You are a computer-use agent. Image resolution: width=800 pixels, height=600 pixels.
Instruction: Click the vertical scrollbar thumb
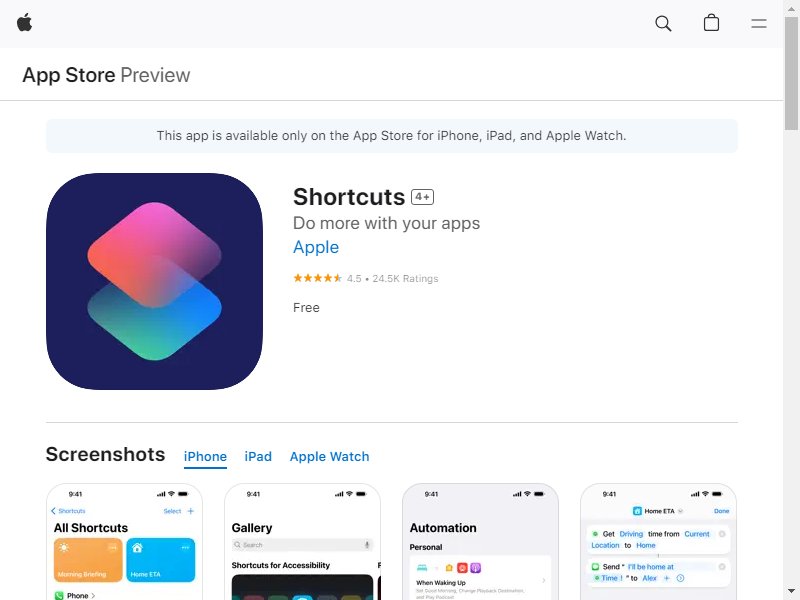tap(791, 74)
